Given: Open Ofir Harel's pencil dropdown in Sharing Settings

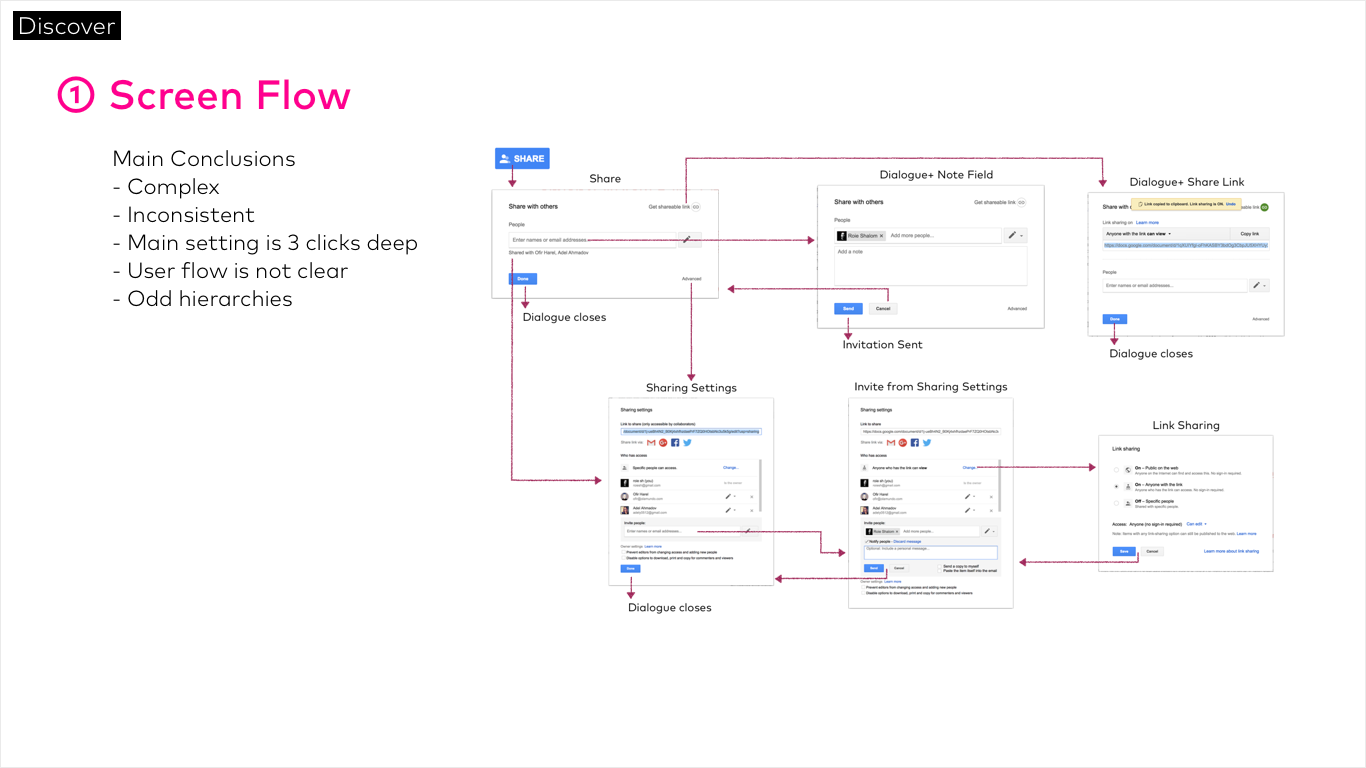Looking at the screenshot, I should 730,497.
